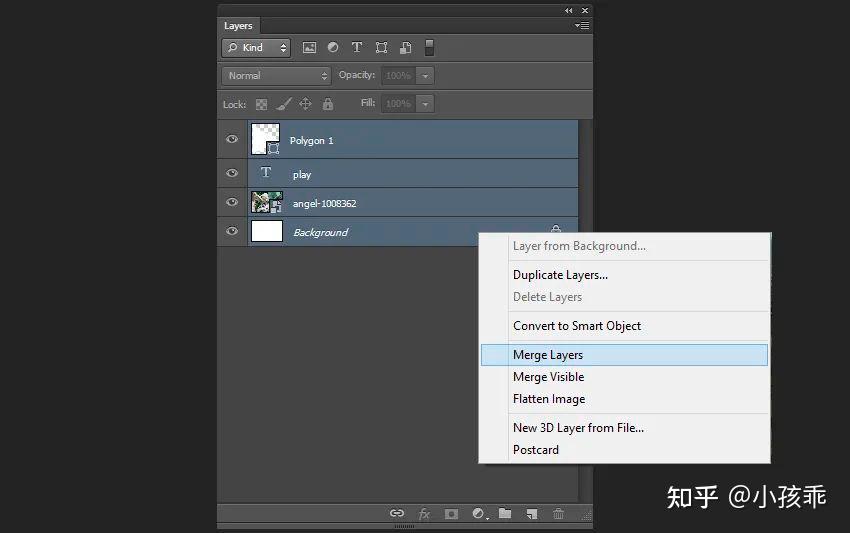Click the play layer type icon
The height and width of the screenshot is (533, 850).
point(266,172)
